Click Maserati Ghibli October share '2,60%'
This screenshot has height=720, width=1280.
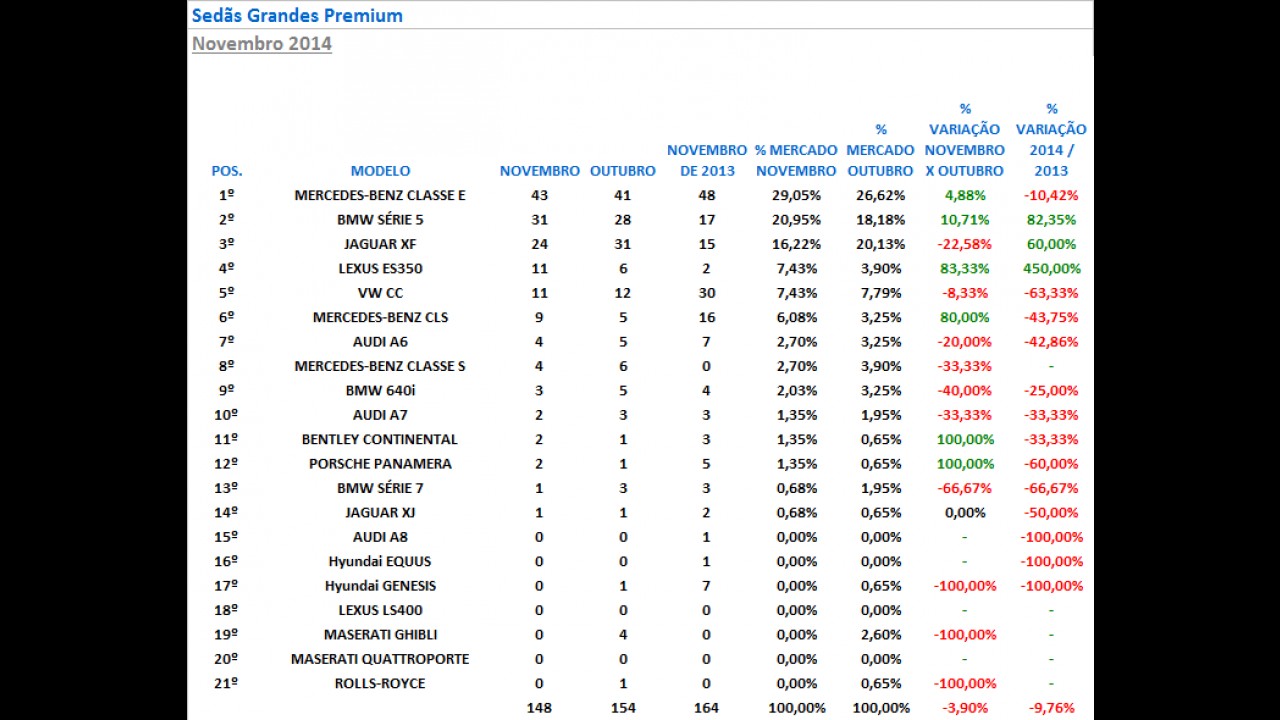(881, 635)
